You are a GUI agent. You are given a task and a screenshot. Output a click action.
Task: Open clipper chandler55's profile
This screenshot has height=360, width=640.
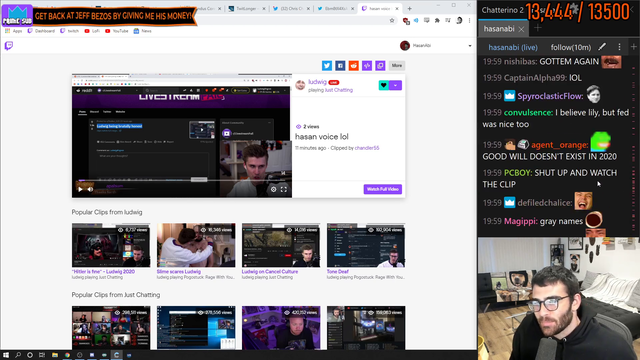[x=367, y=148]
